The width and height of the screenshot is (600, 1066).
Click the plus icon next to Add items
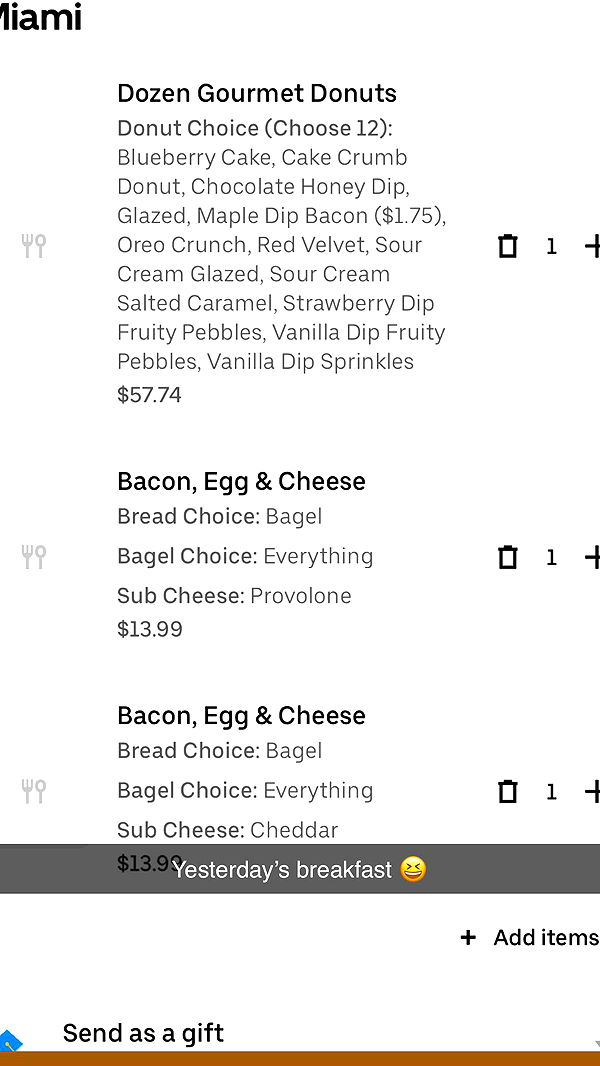pos(468,938)
